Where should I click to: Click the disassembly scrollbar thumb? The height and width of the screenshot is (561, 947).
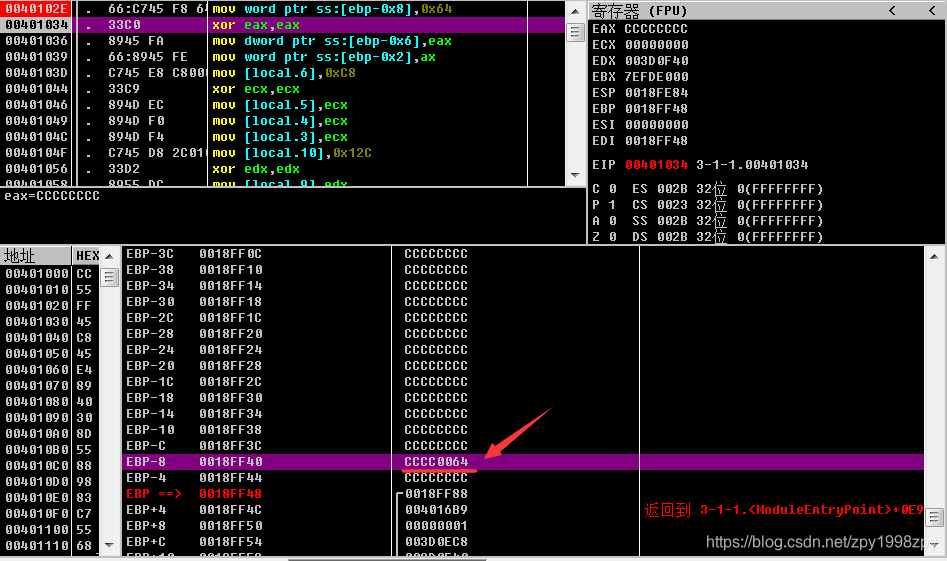[576, 32]
